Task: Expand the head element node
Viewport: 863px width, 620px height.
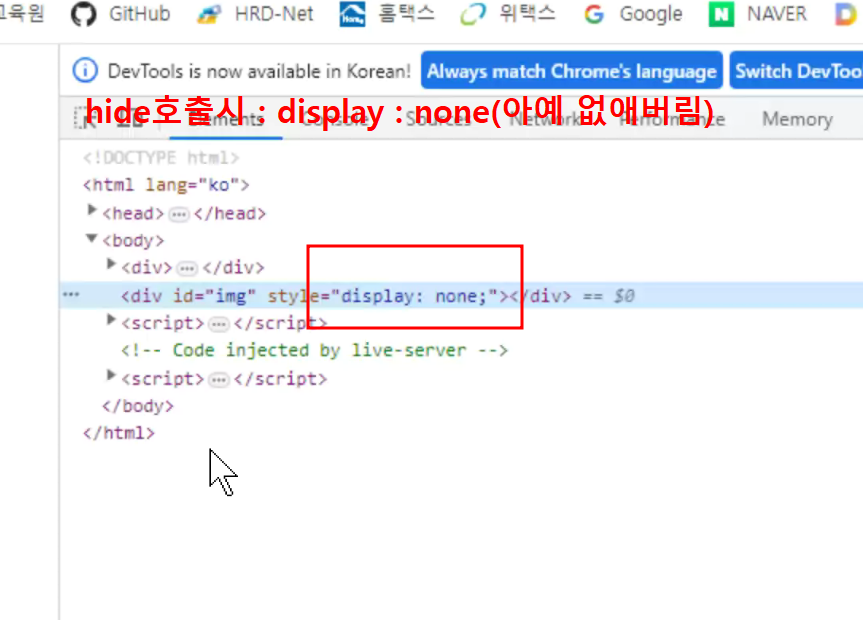Action: (x=92, y=210)
